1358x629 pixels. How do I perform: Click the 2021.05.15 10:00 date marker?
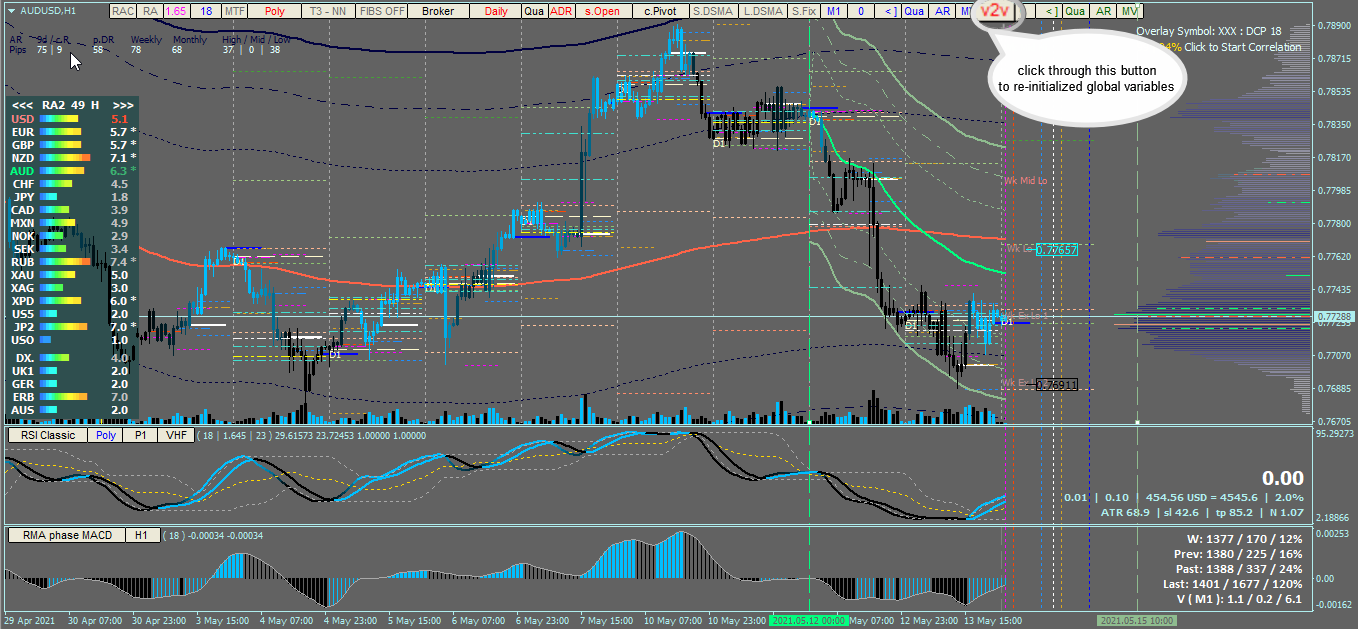(1135, 621)
